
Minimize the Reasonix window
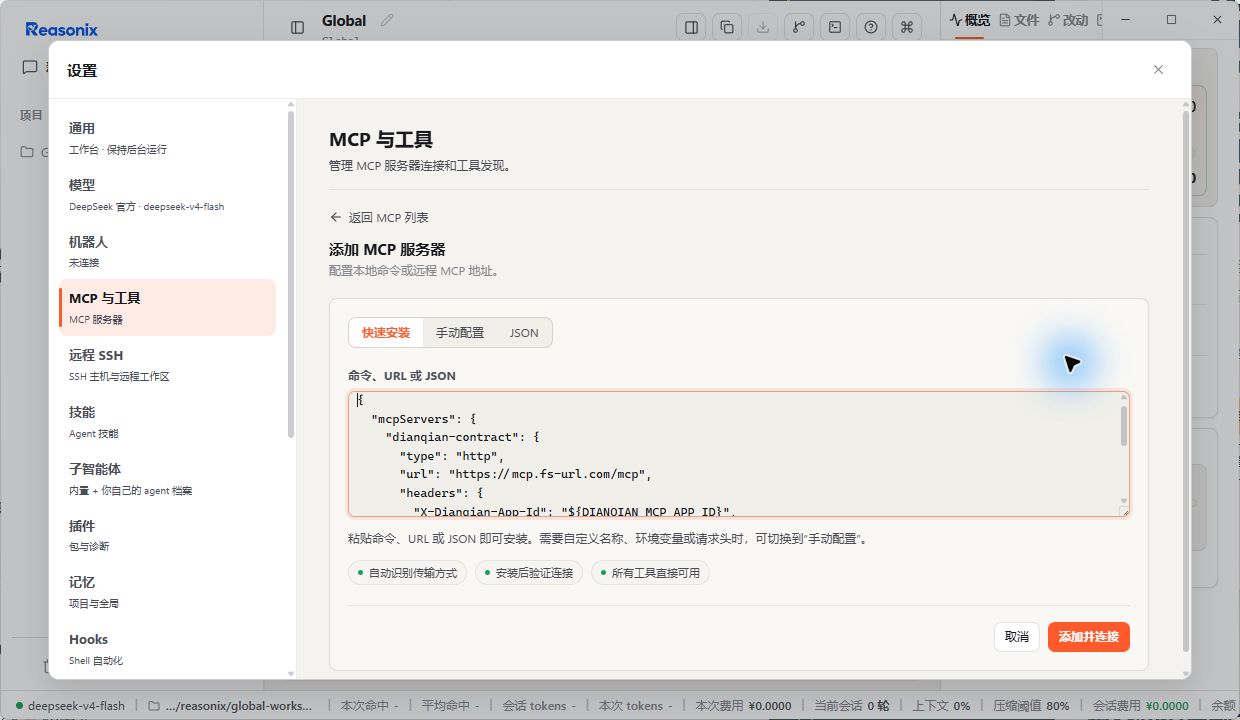(x=1126, y=19)
